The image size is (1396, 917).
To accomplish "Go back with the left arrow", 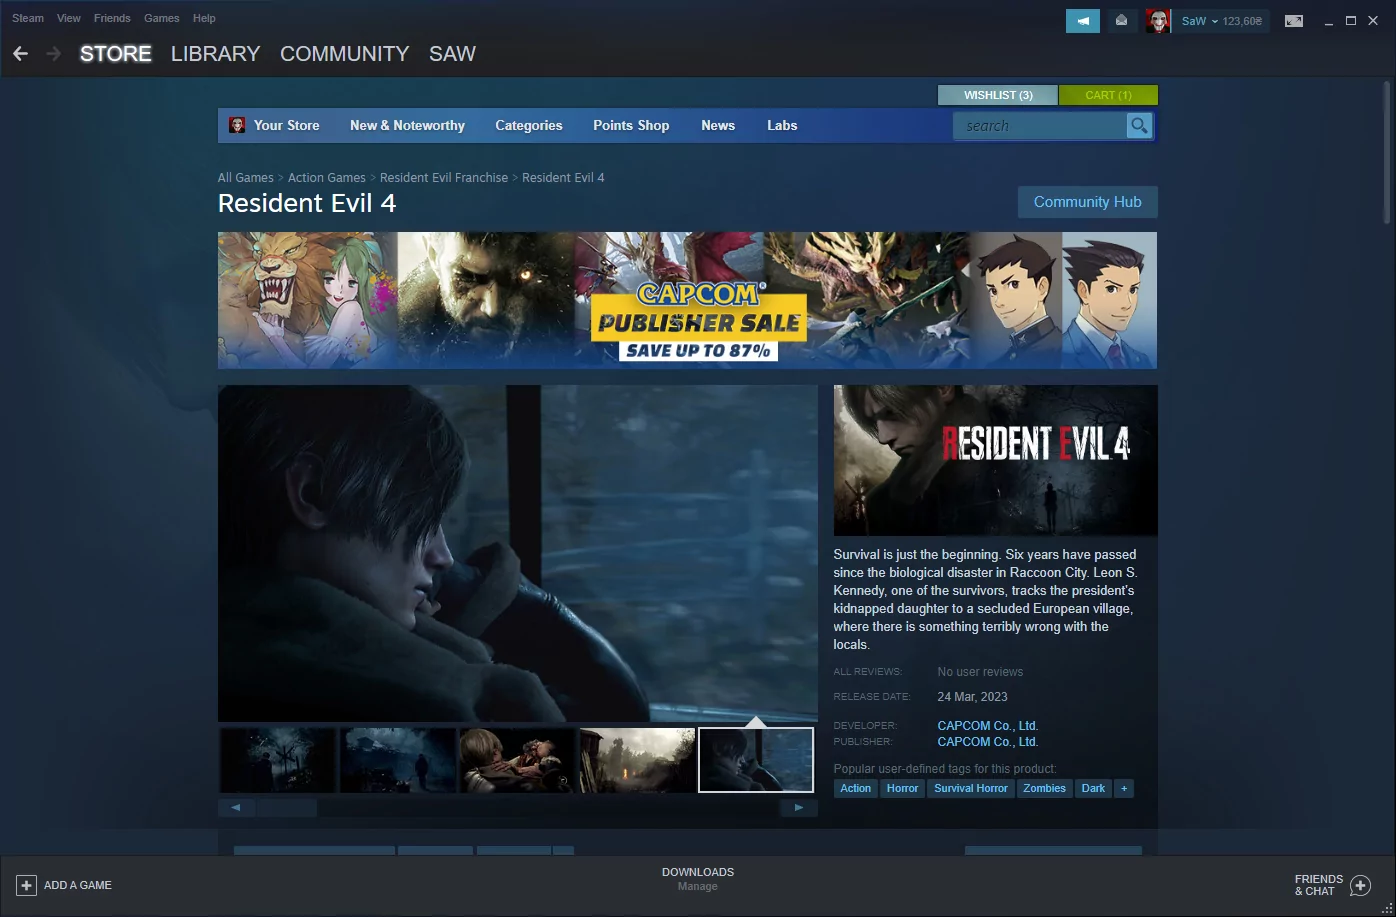I will 20,54.
